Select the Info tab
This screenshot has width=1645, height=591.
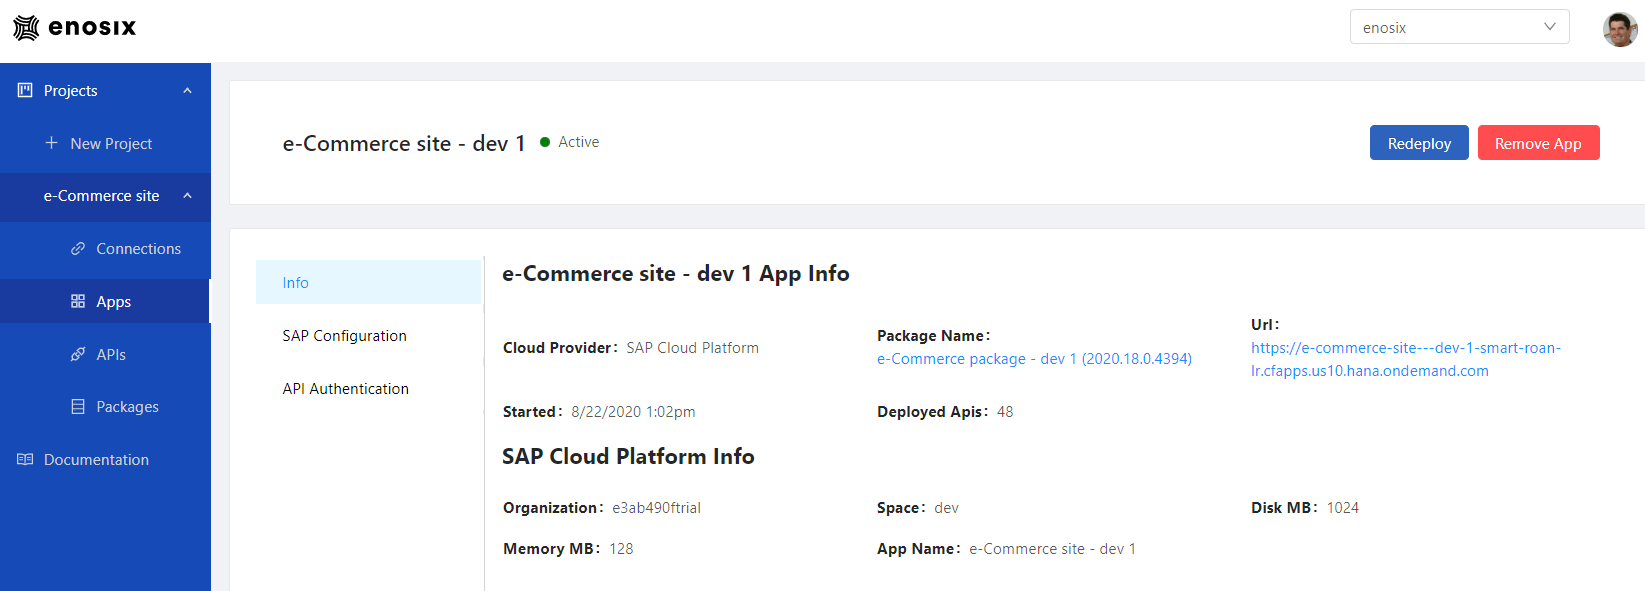[368, 282]
